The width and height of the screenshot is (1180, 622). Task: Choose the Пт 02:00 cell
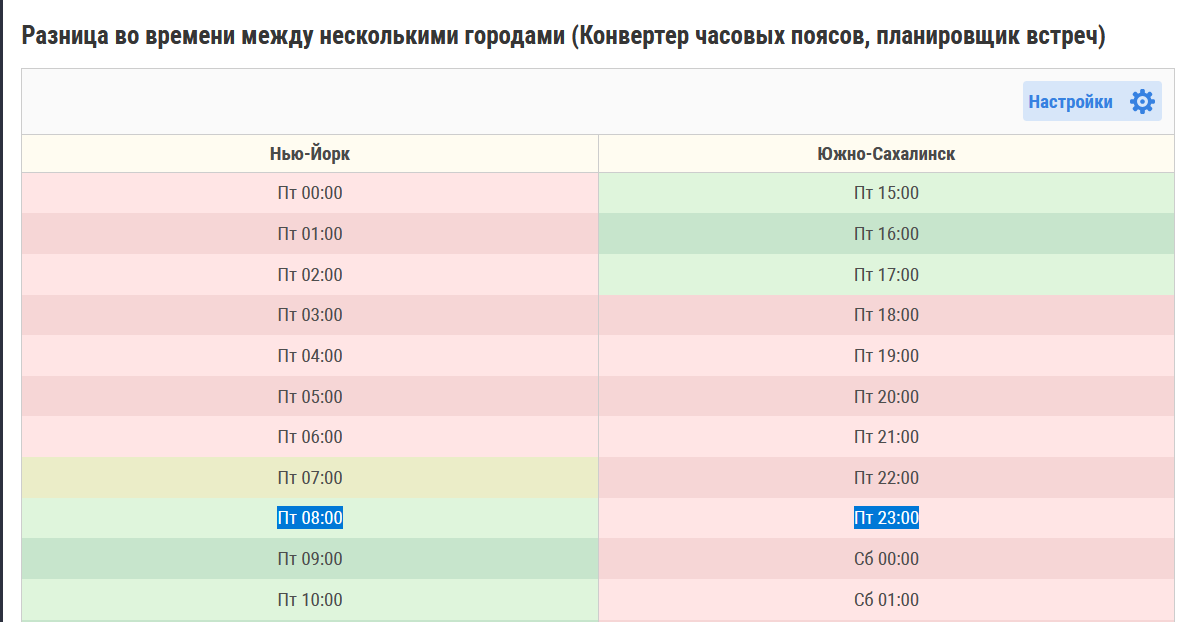click(310, 275)
